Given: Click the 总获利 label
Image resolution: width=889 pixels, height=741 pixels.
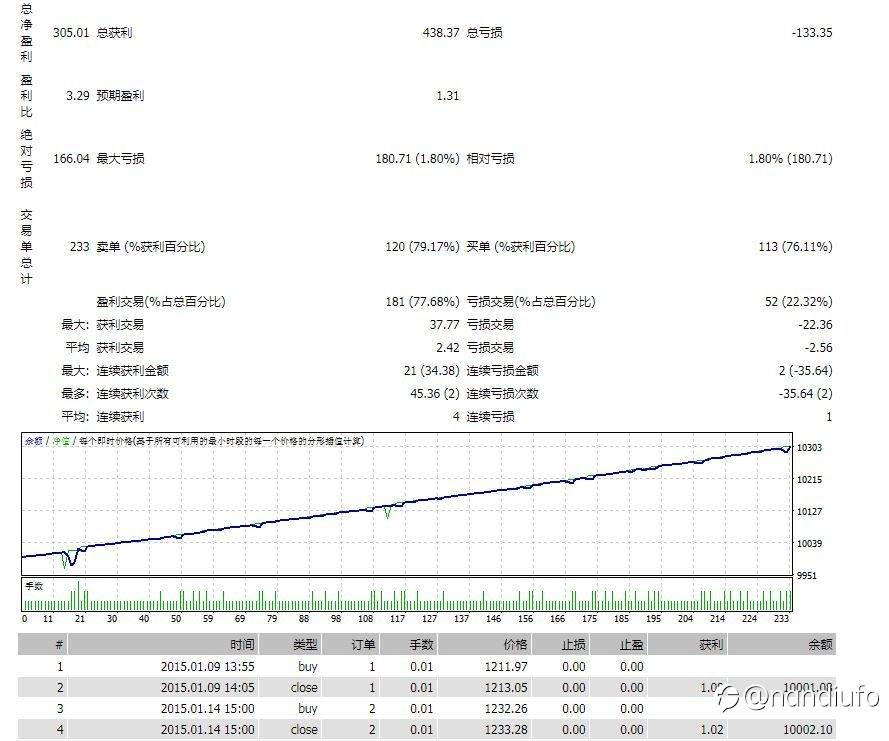Looking at the screenshot, I should [x=114, y=33].
